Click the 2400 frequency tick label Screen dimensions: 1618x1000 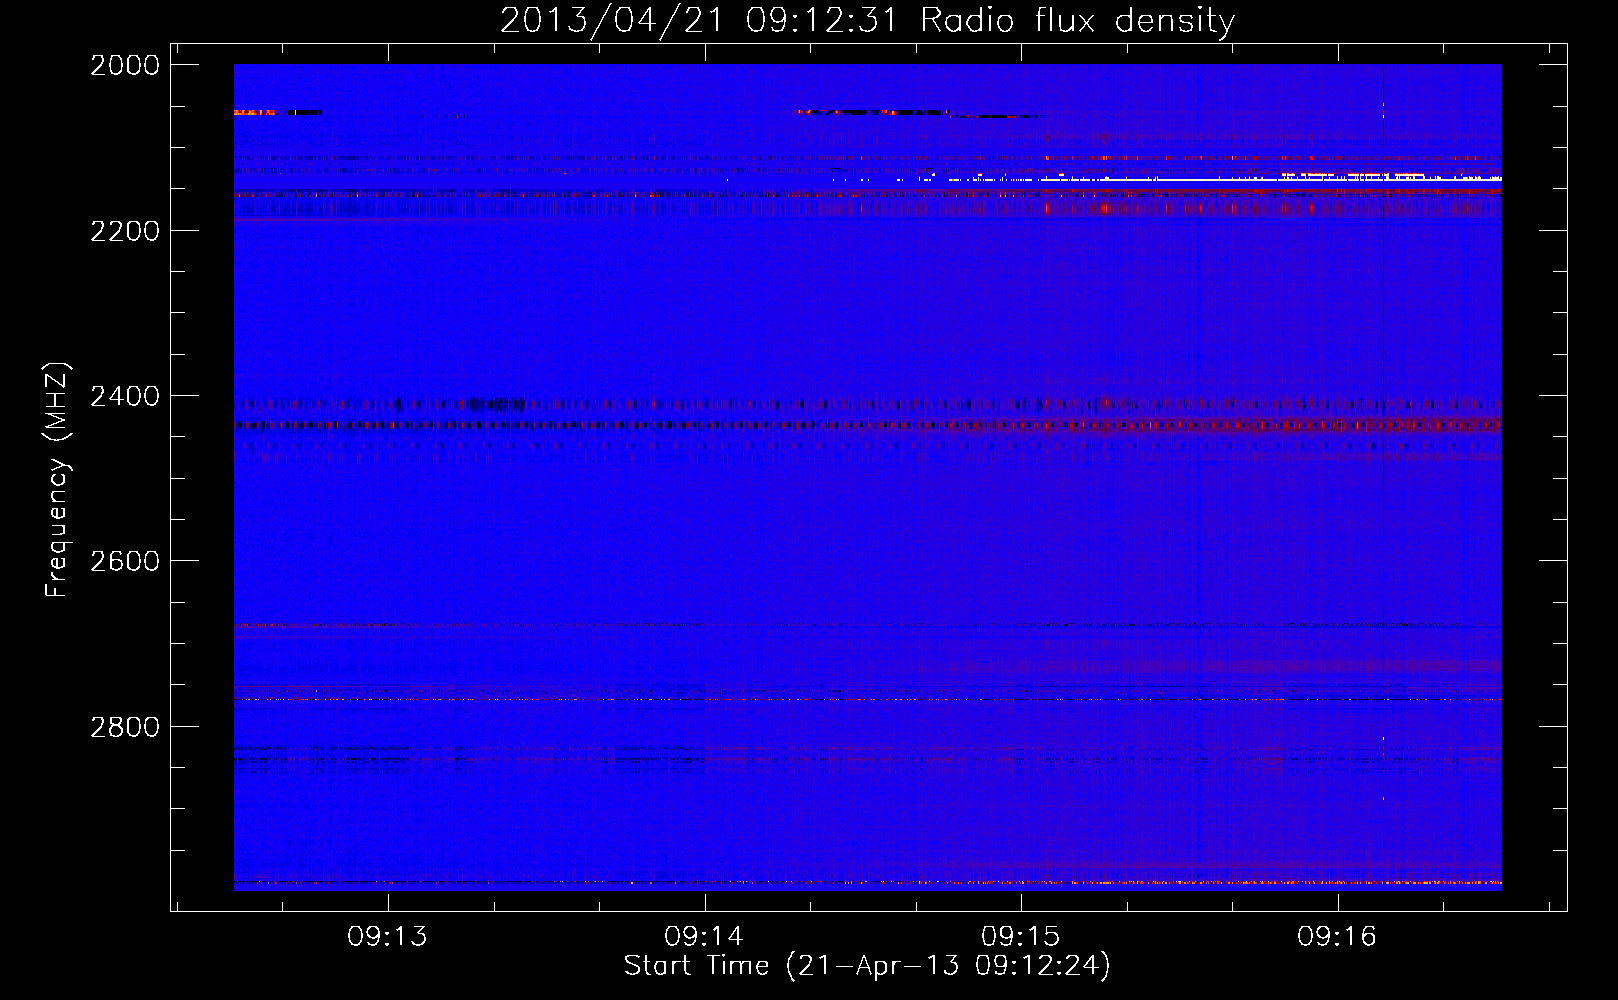click(x=125, y=396)
